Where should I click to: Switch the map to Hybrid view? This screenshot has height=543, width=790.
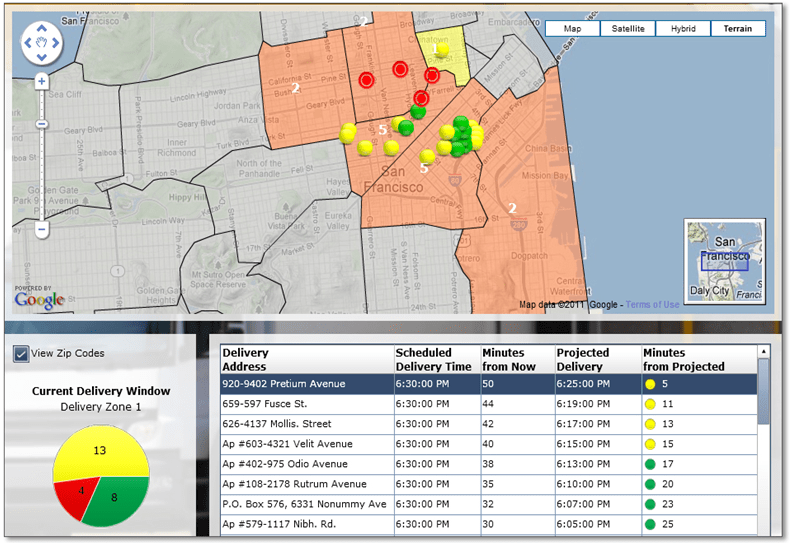pos(683,29)
